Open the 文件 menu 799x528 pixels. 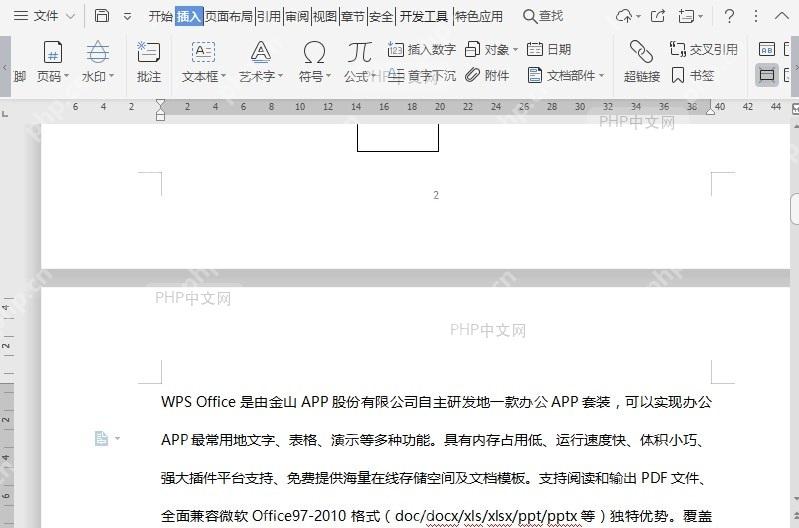tap(45, 16)
